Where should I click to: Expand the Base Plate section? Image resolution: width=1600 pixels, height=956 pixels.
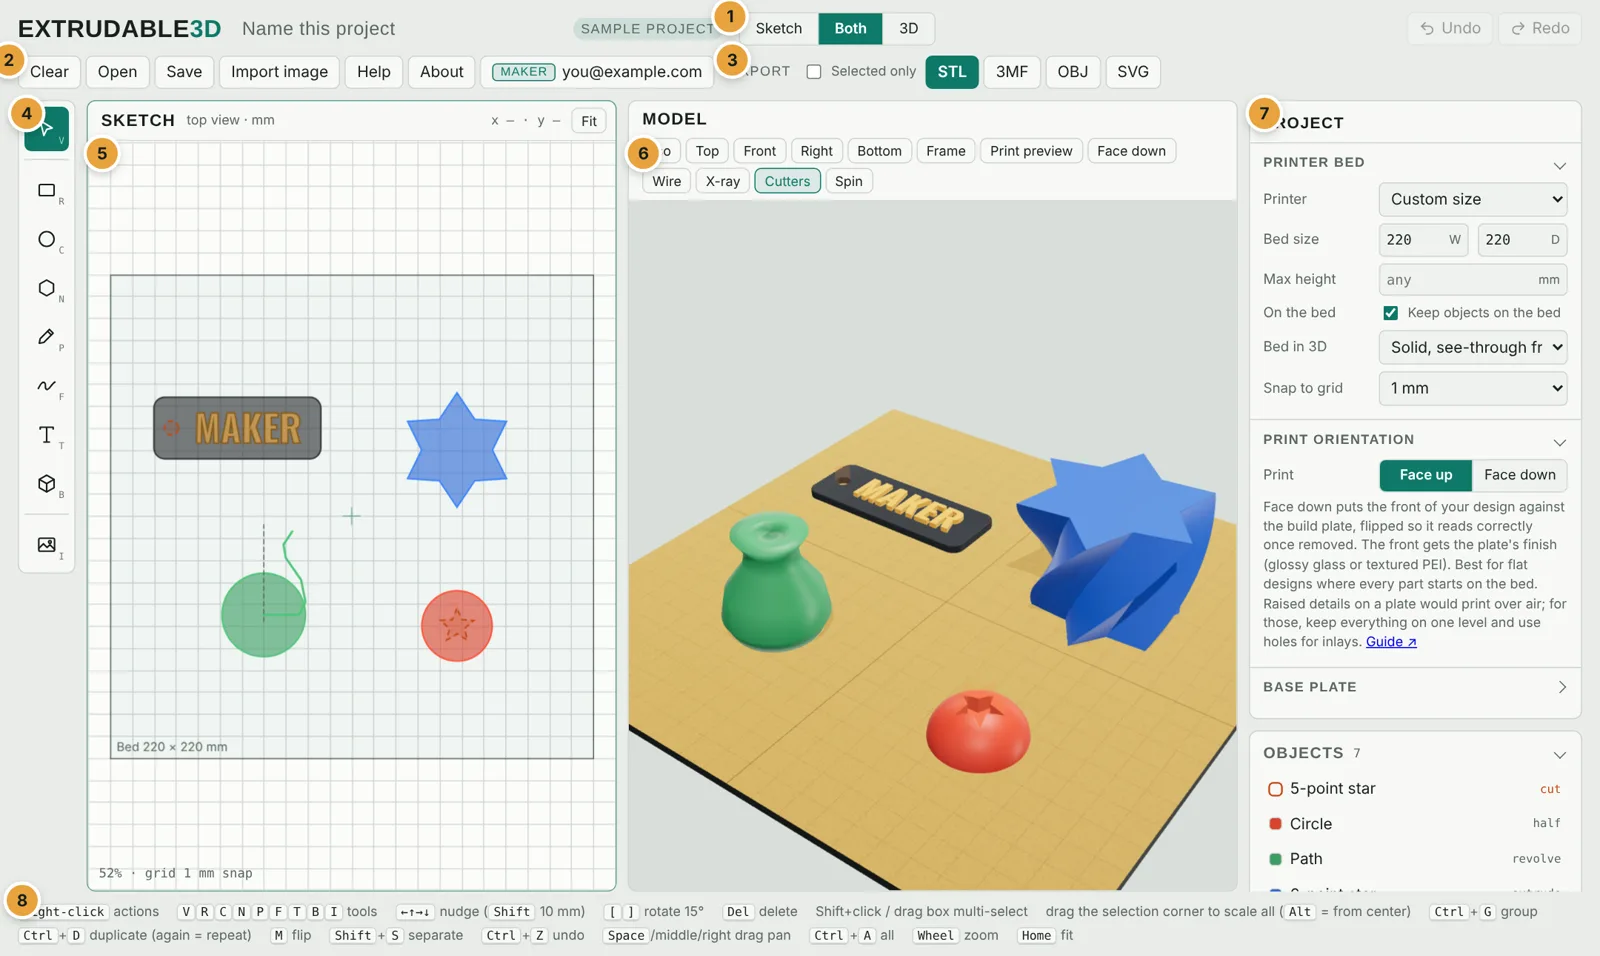(1561, 687)
